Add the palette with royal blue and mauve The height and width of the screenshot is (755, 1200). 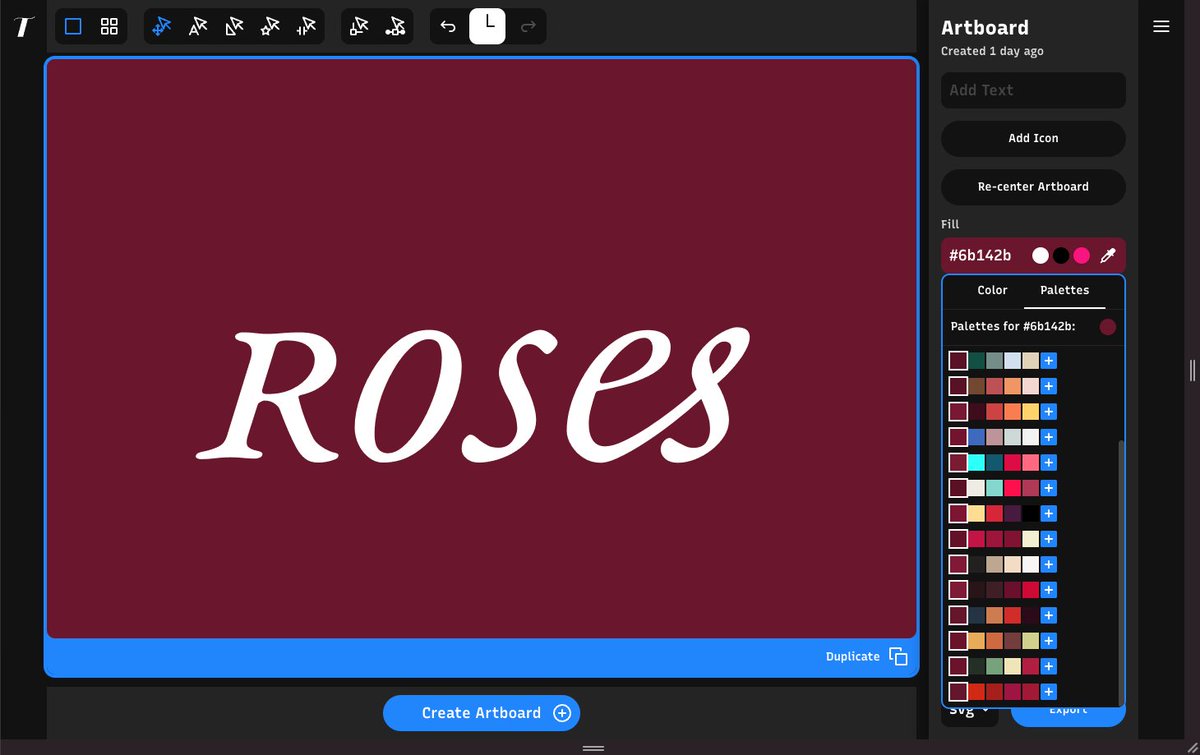(x=1049, y=437)
